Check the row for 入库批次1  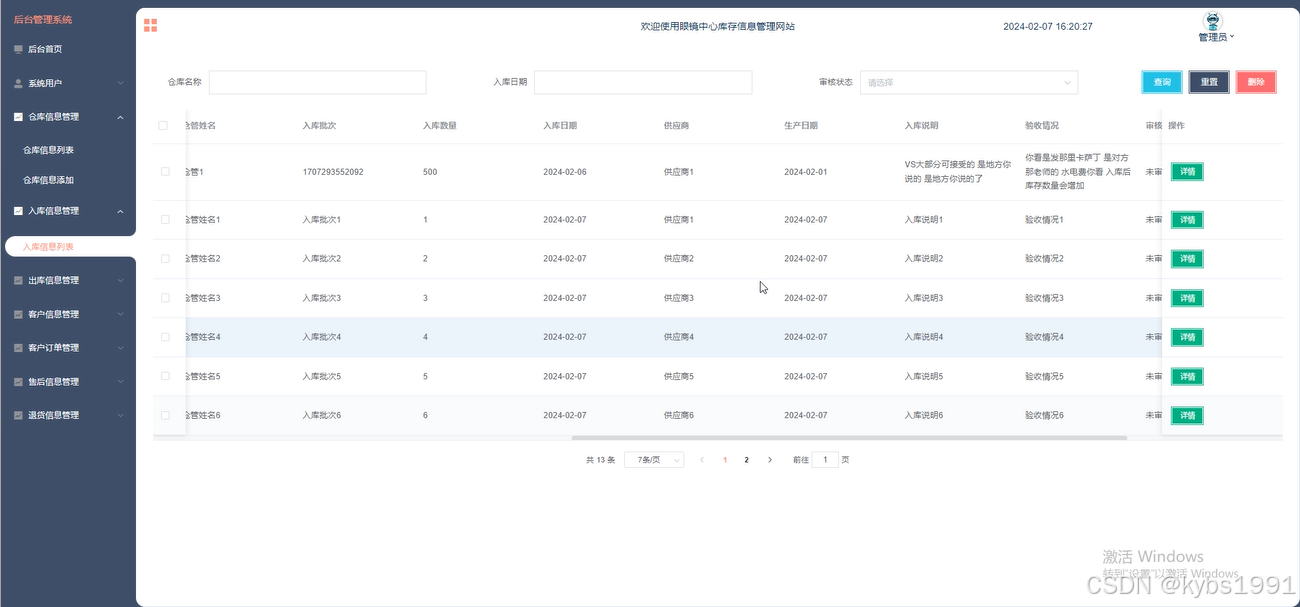[165, 219]
